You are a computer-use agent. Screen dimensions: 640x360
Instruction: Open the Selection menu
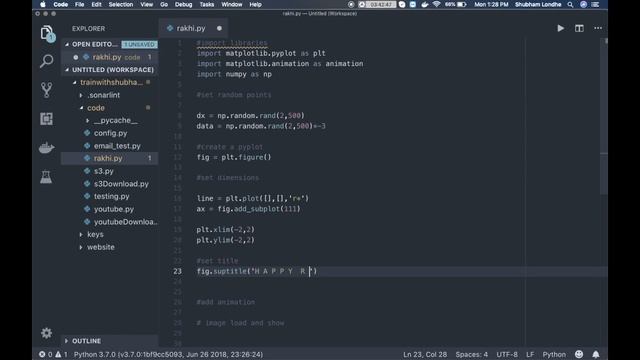coord(121,4)
